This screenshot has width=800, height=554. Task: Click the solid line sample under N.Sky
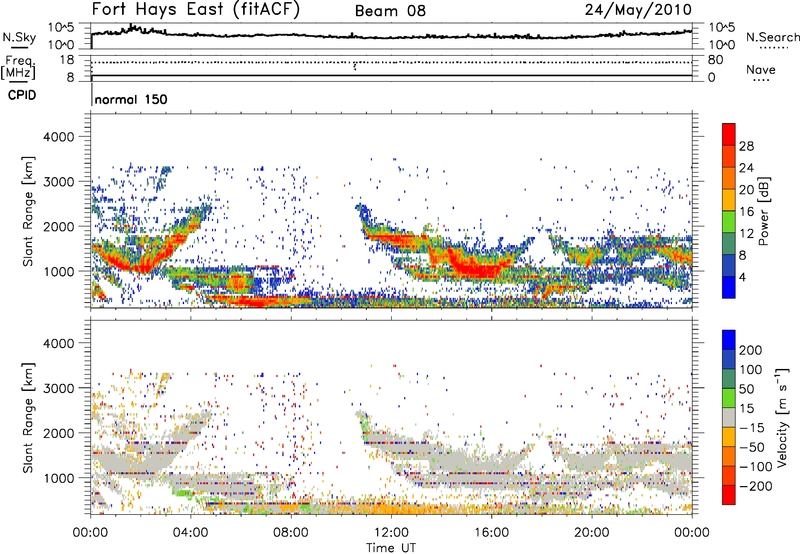(19, 47)
